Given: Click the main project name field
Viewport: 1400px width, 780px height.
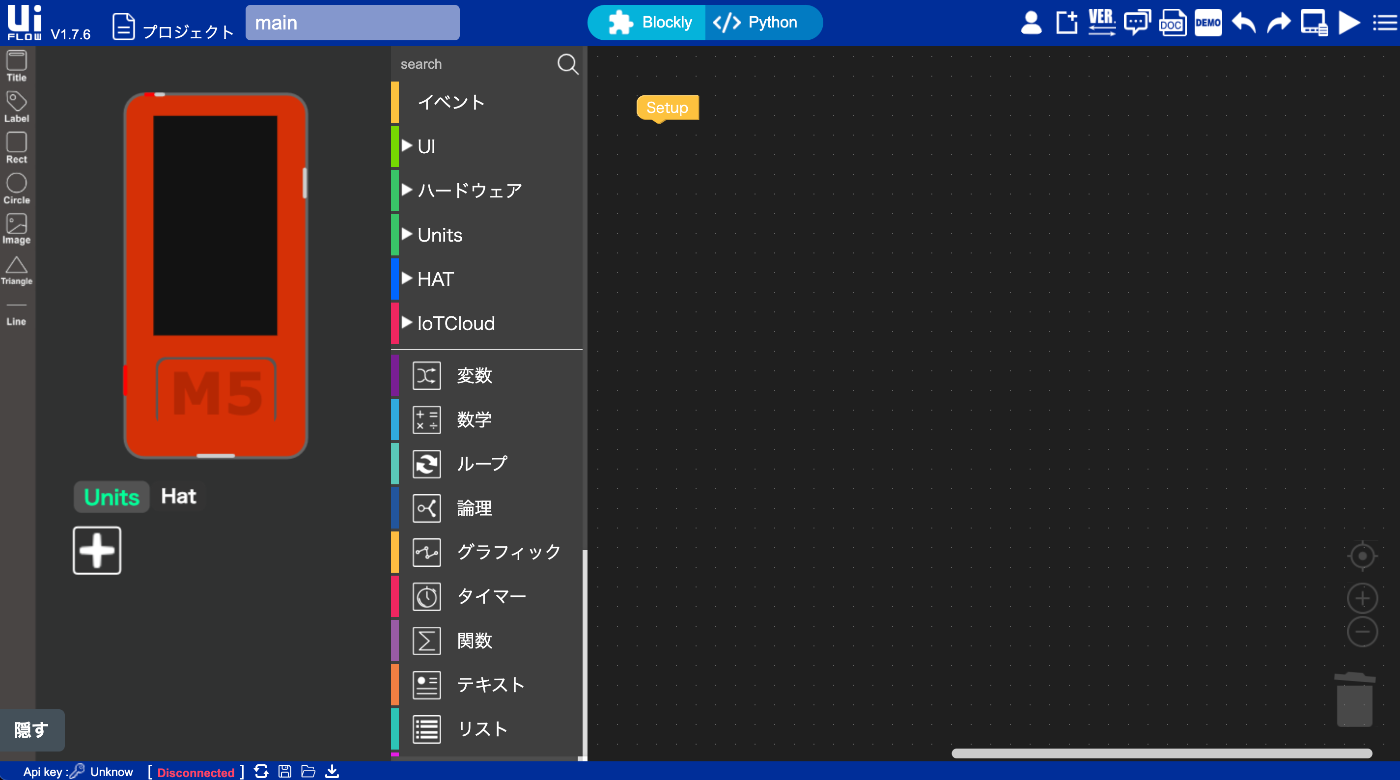Looking at the screenshot, I should pyautogui.click(x=352, y=22).
